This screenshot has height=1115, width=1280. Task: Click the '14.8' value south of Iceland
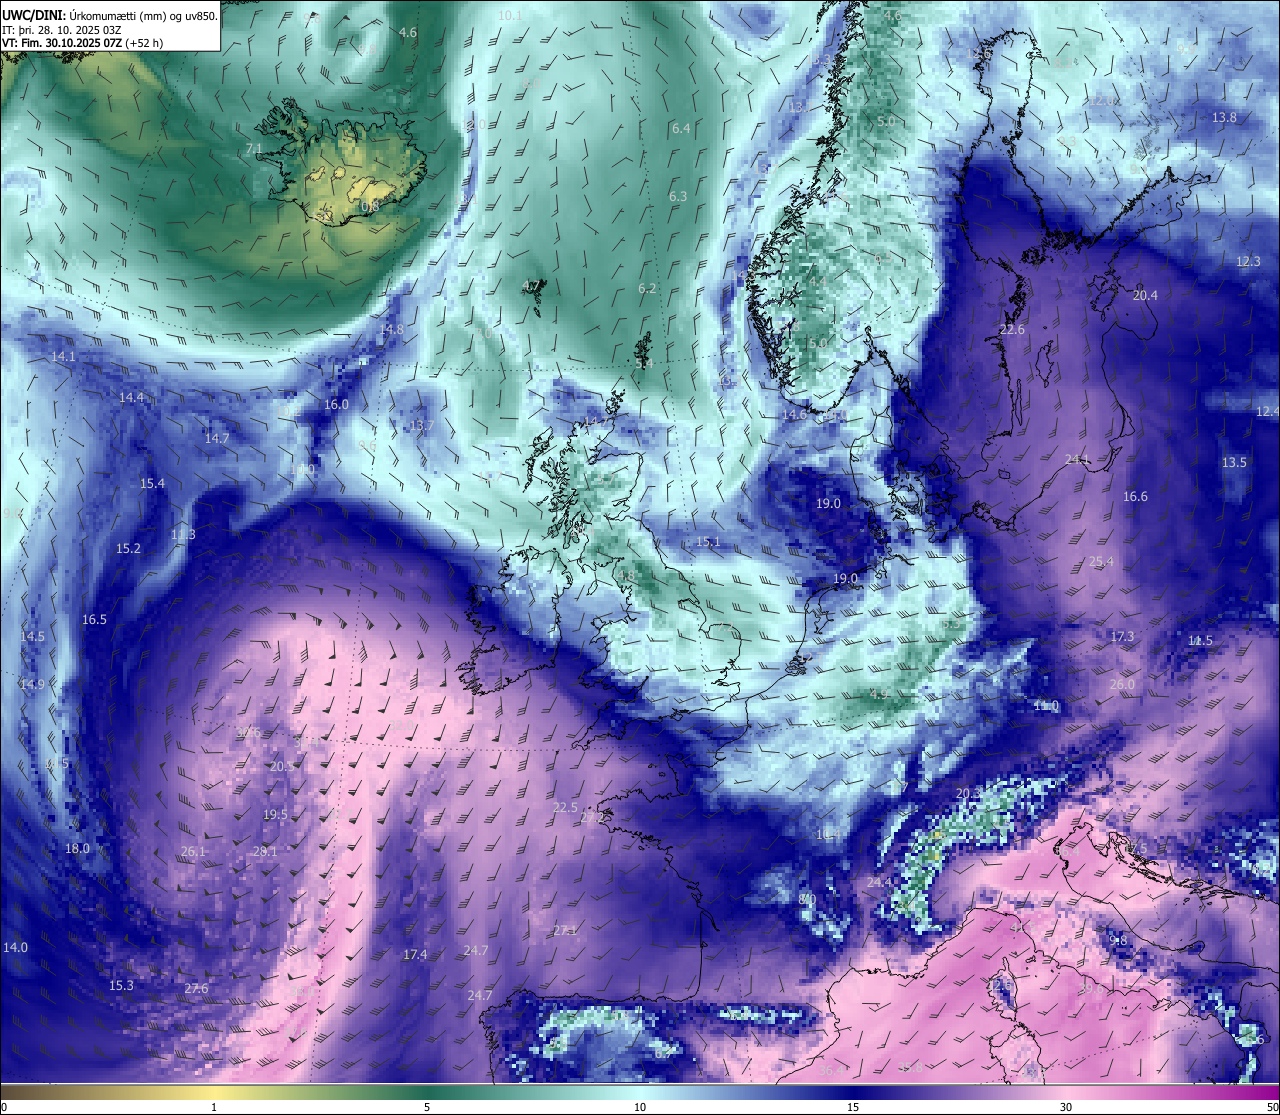pyautogui.click(x=392, y=329)
